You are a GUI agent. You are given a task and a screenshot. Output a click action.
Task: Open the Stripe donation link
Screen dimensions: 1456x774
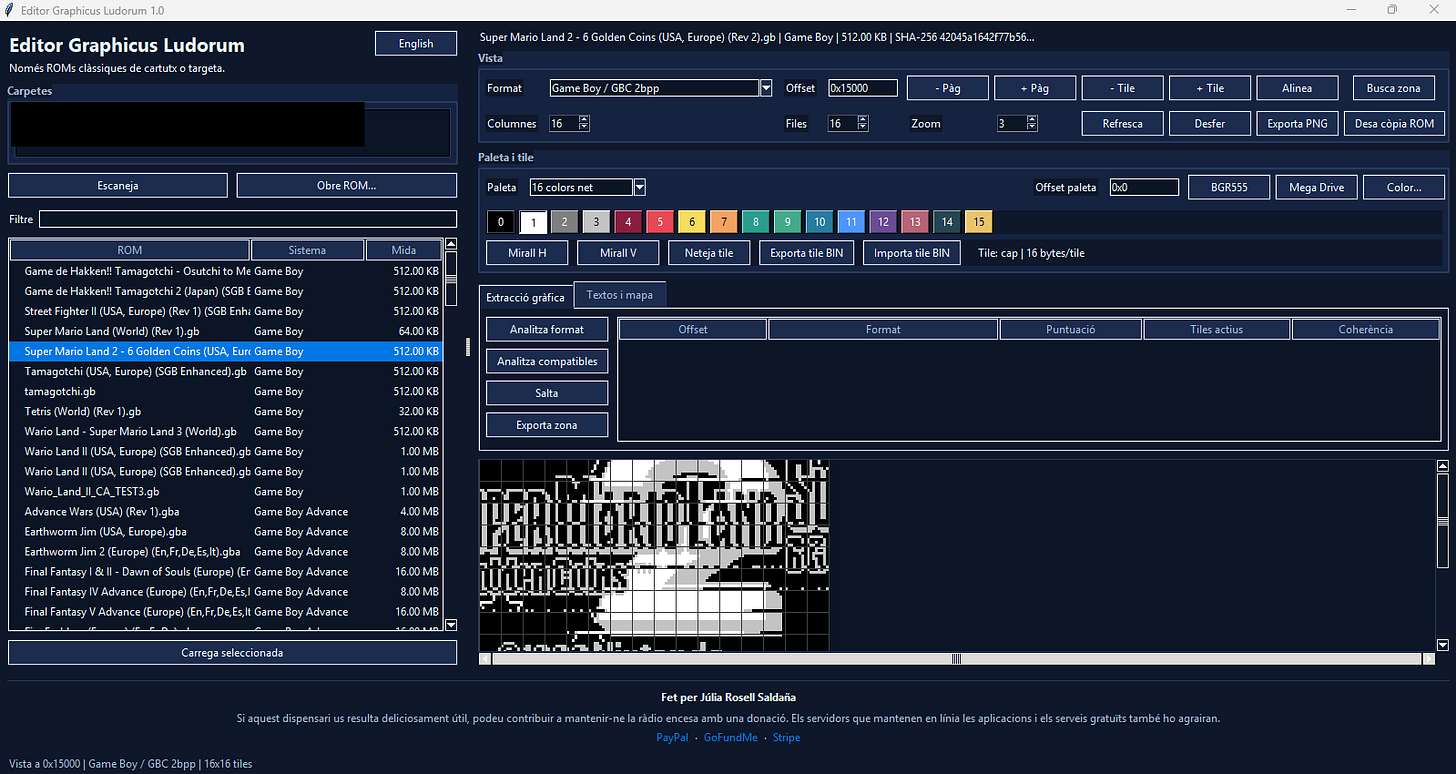coord(786,738)
